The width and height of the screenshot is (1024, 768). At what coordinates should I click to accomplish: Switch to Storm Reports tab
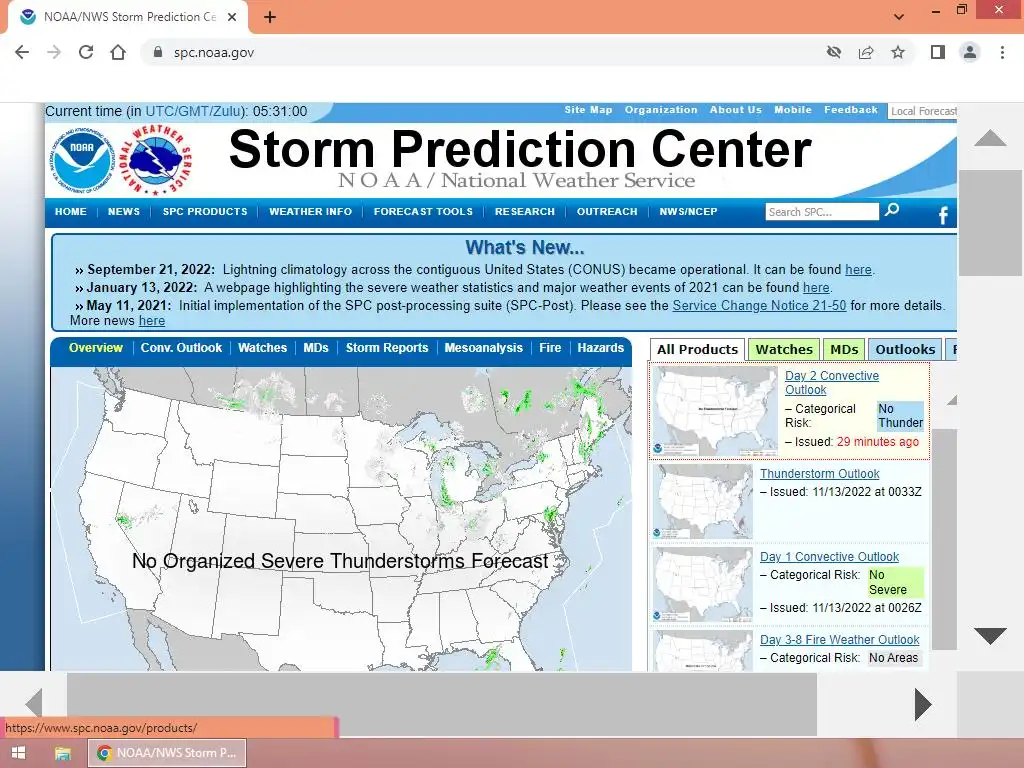[387, 347]
